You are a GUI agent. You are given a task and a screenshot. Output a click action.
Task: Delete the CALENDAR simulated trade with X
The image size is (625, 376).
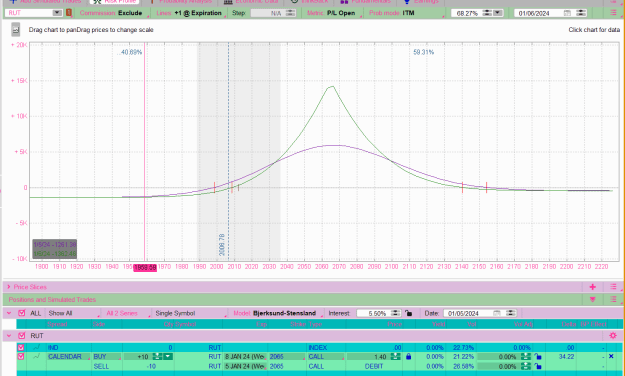[611, 356]
